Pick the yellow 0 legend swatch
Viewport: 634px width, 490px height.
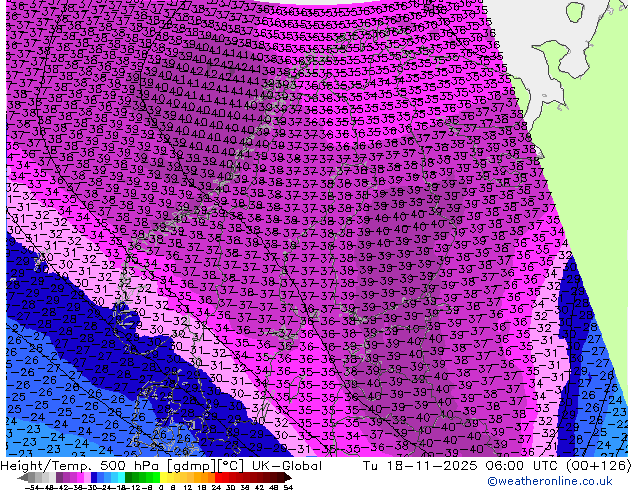tap(163, 477)
